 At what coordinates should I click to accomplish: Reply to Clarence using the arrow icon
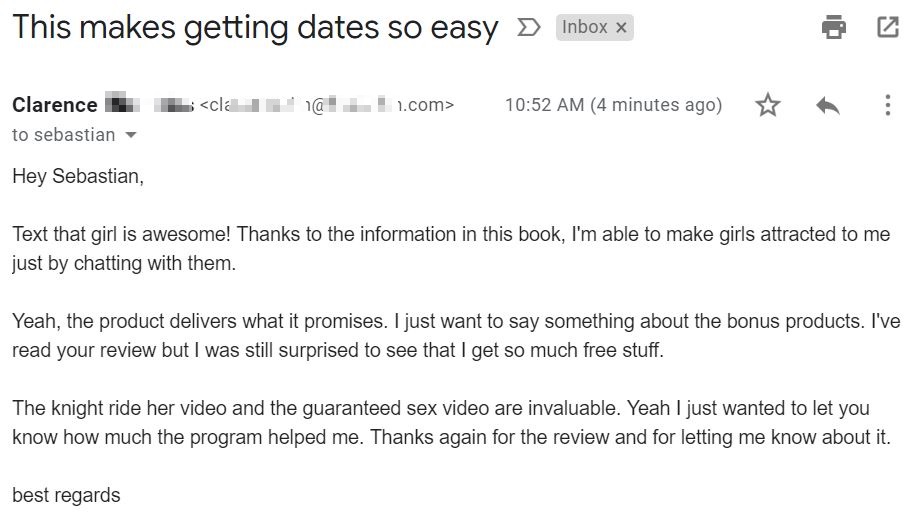(827, 106)
